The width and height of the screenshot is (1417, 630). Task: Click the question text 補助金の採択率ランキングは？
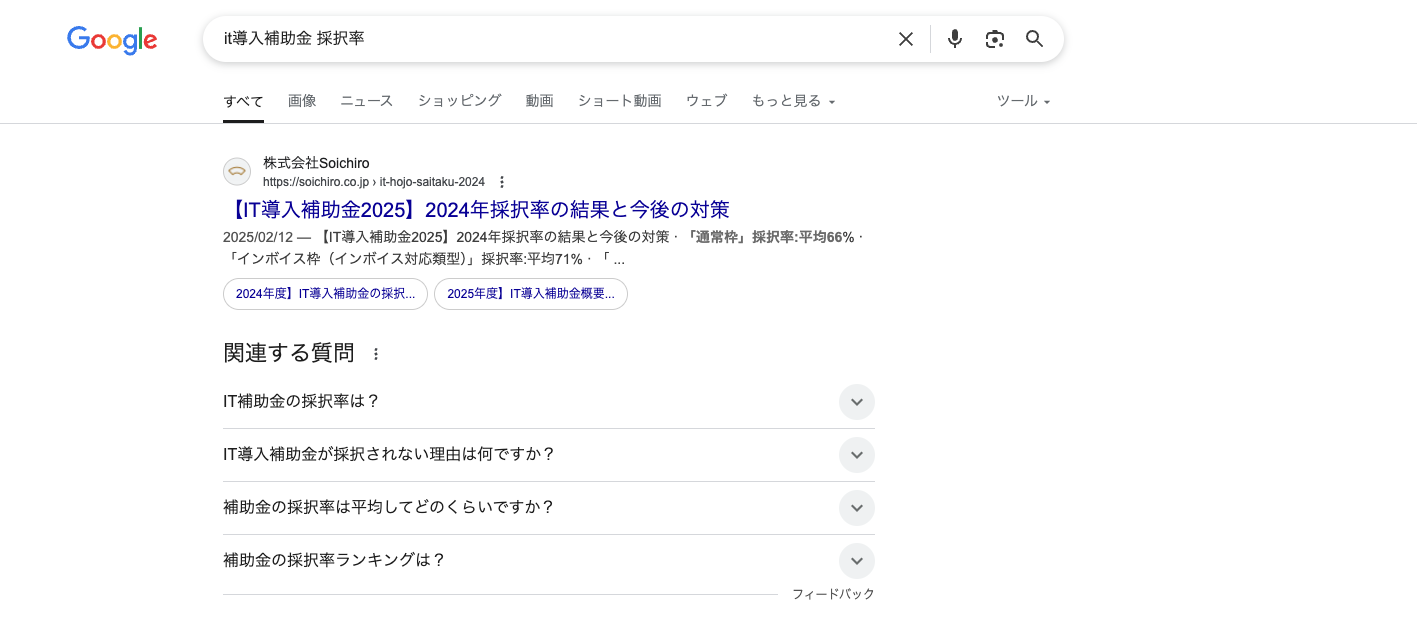334,560
